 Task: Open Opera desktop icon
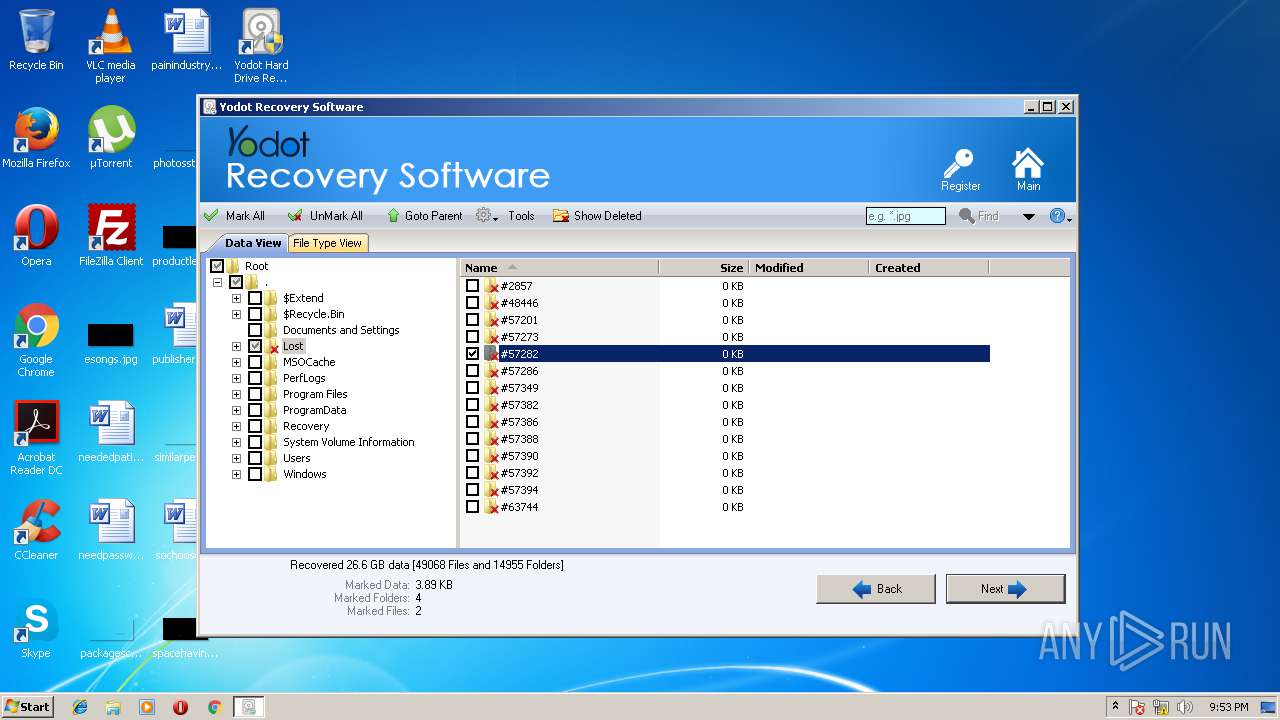[x=36, y=236]
